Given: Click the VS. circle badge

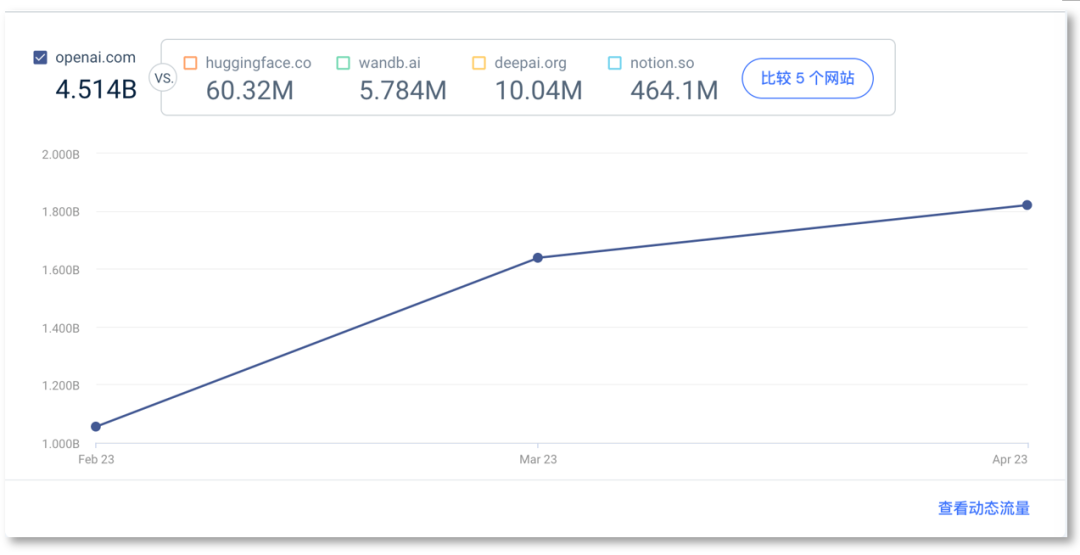Looking at the screenshot, I should (162, 78).
